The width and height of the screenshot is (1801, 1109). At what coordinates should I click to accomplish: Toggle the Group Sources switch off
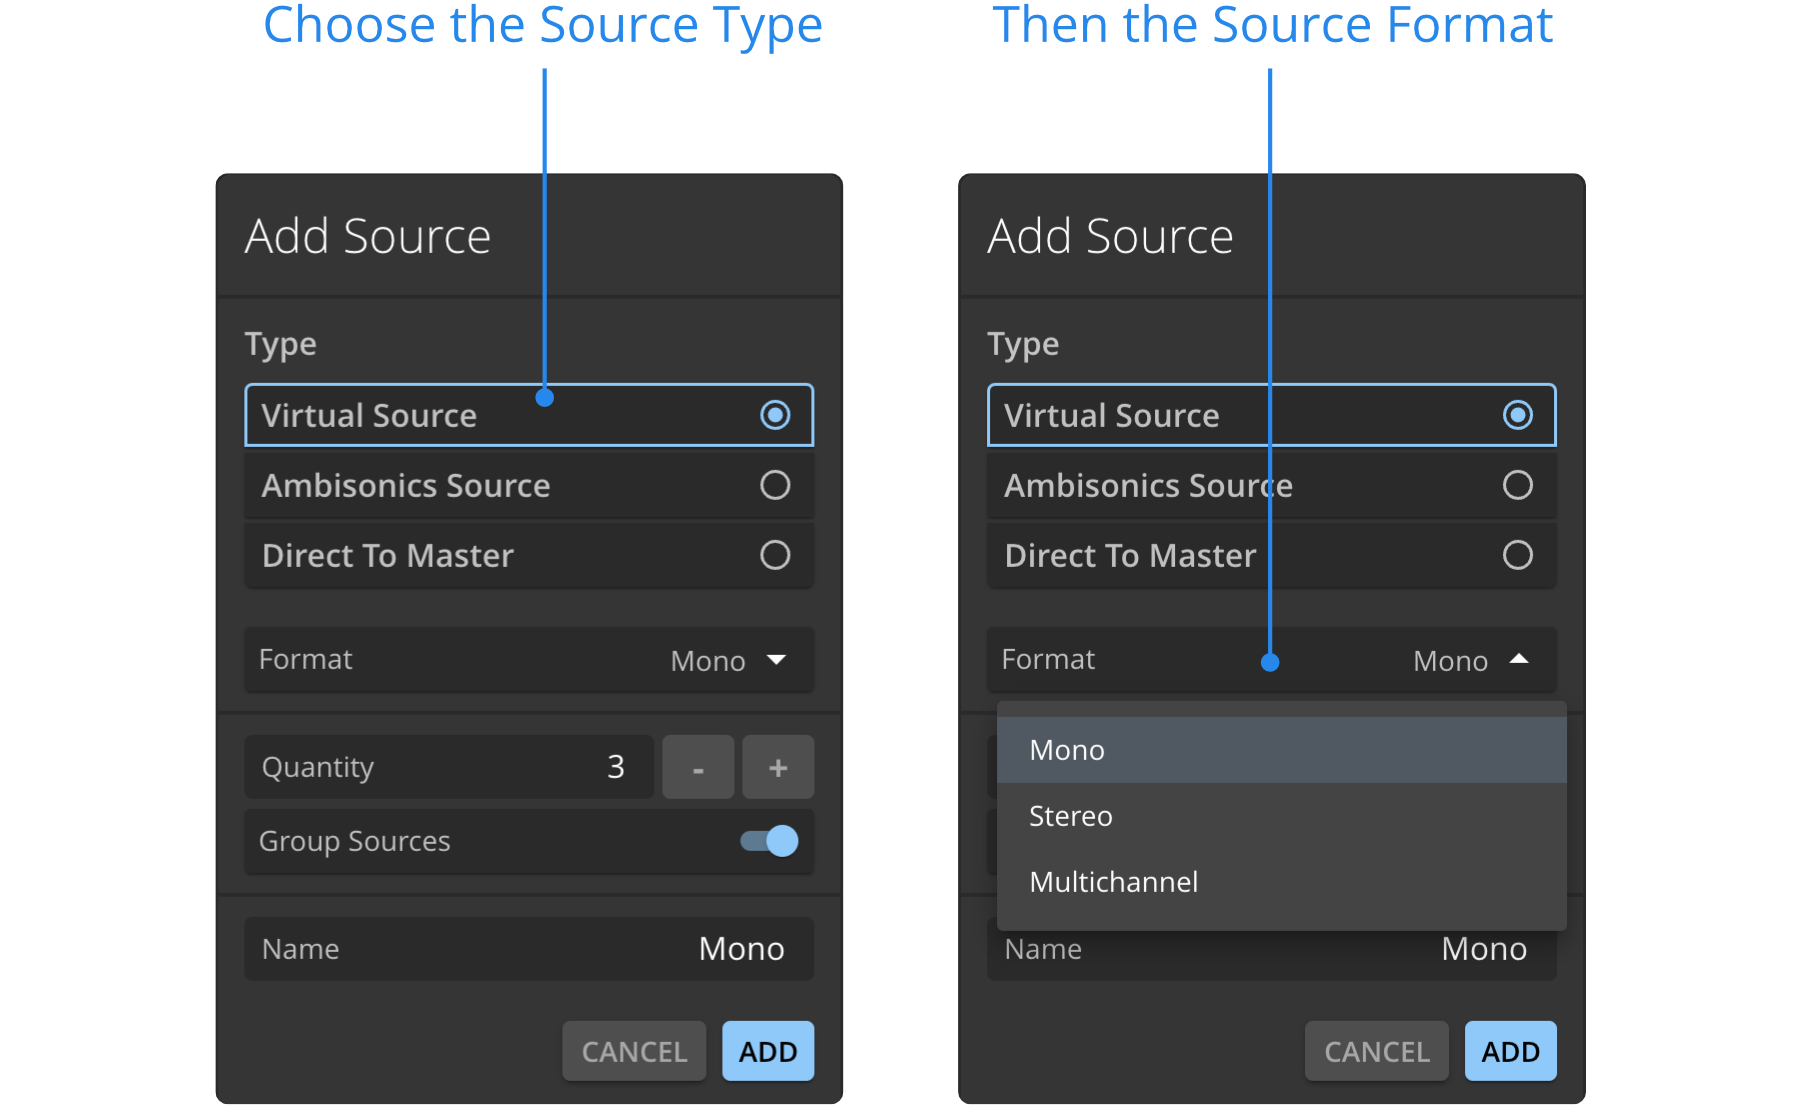click(x=769, y=841)
